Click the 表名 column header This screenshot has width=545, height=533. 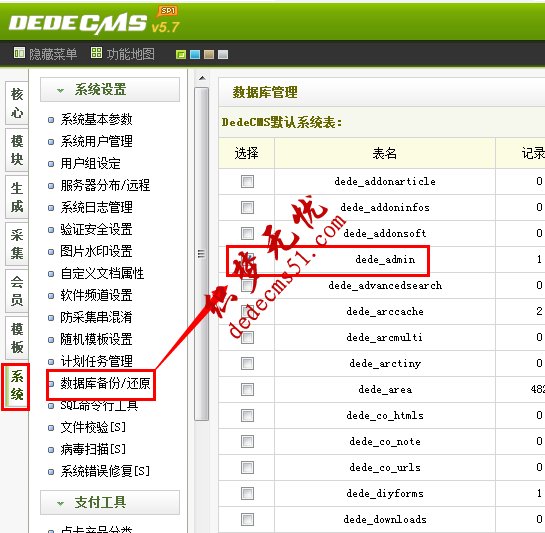(384, 153)
